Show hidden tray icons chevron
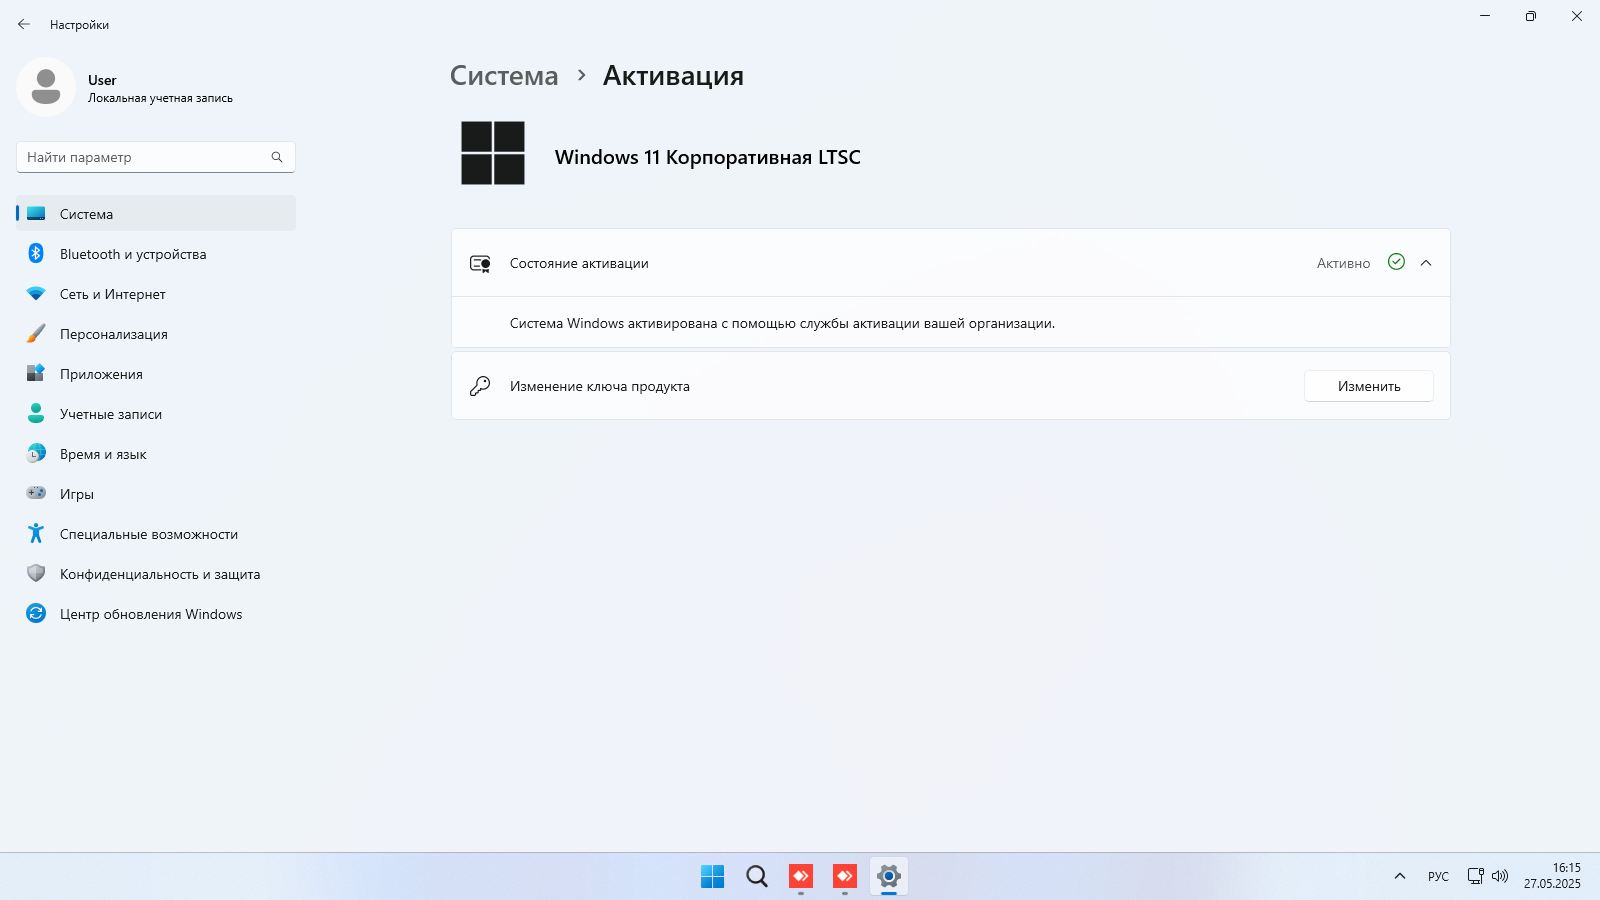This screenshot has height=900, width=1600. tap(1400, 876)
